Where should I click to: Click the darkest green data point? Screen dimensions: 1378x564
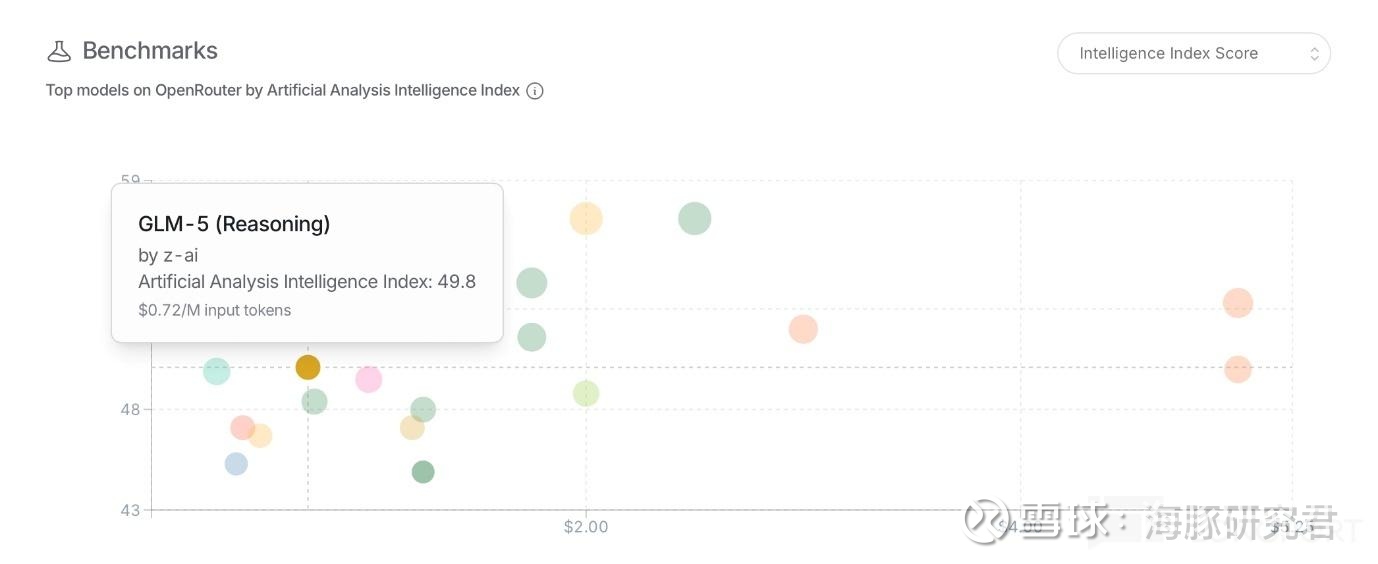tap(423, 472)
